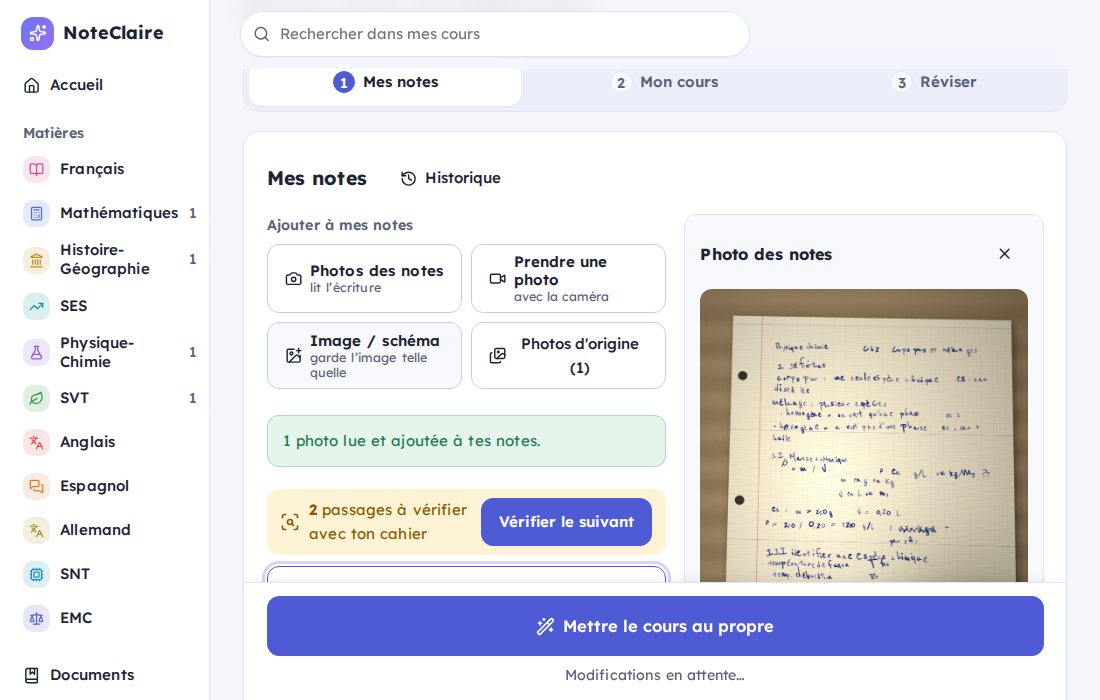Click Mettre le cours au propre
Image resolution: width=1100 pixels, height=700 pixels.
click(x=655, y=626)
